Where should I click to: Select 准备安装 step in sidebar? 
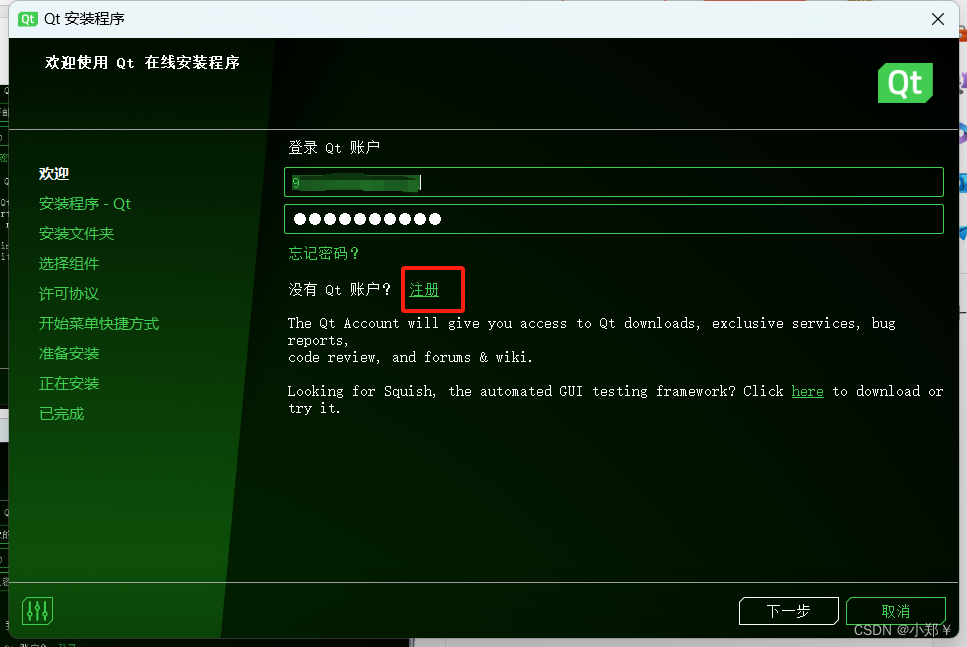[69, 353]
